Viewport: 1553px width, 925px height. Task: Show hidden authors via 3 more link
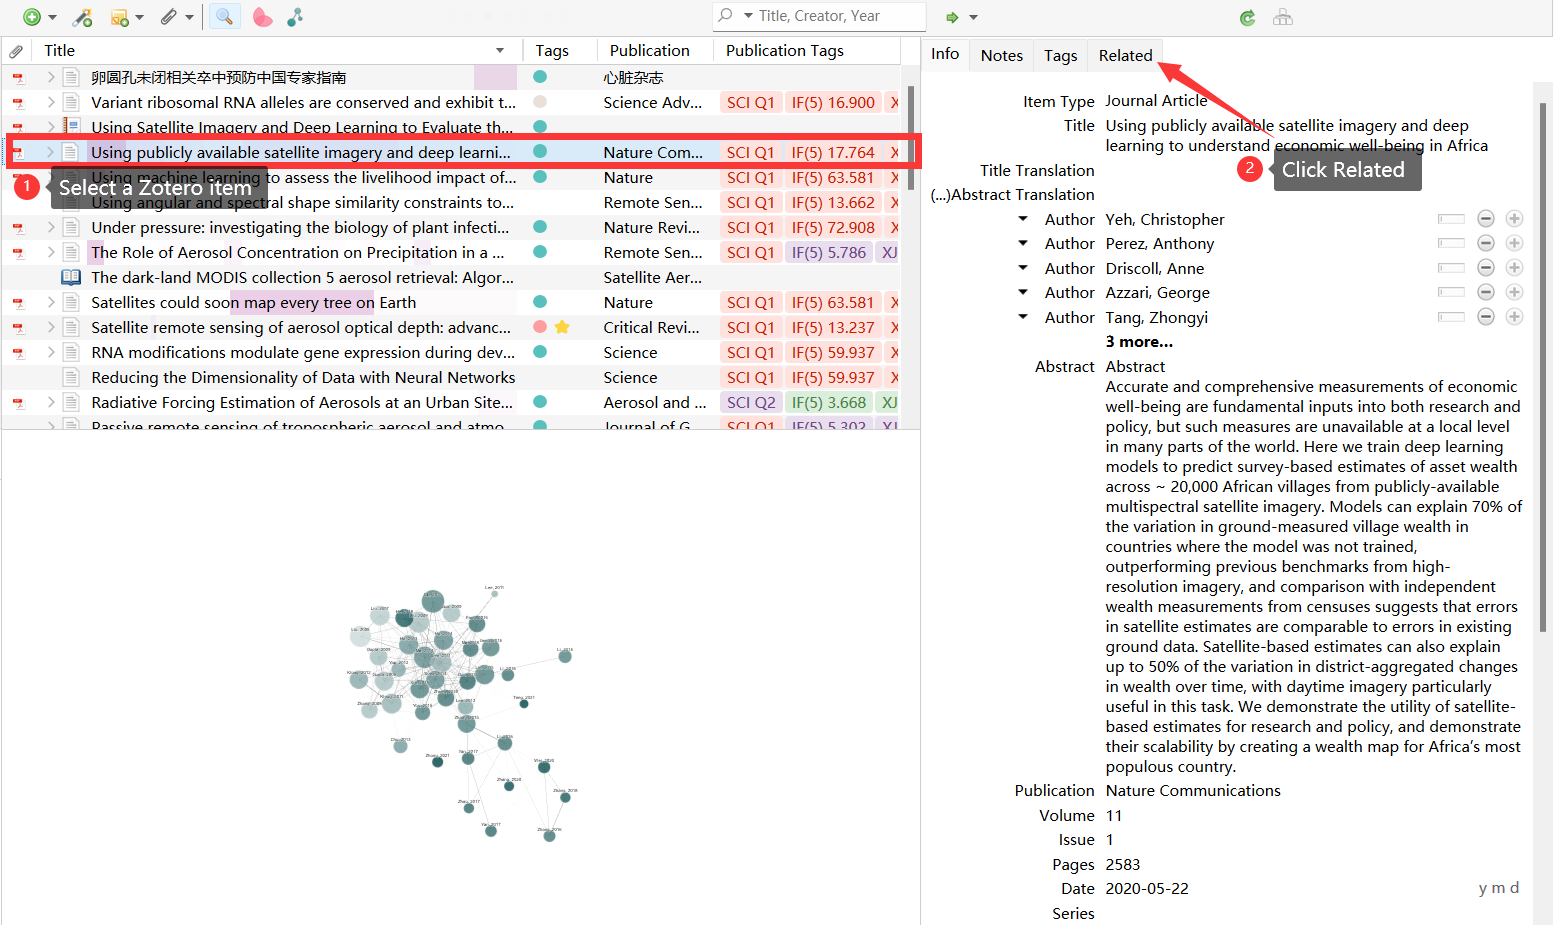point(1139,342)
